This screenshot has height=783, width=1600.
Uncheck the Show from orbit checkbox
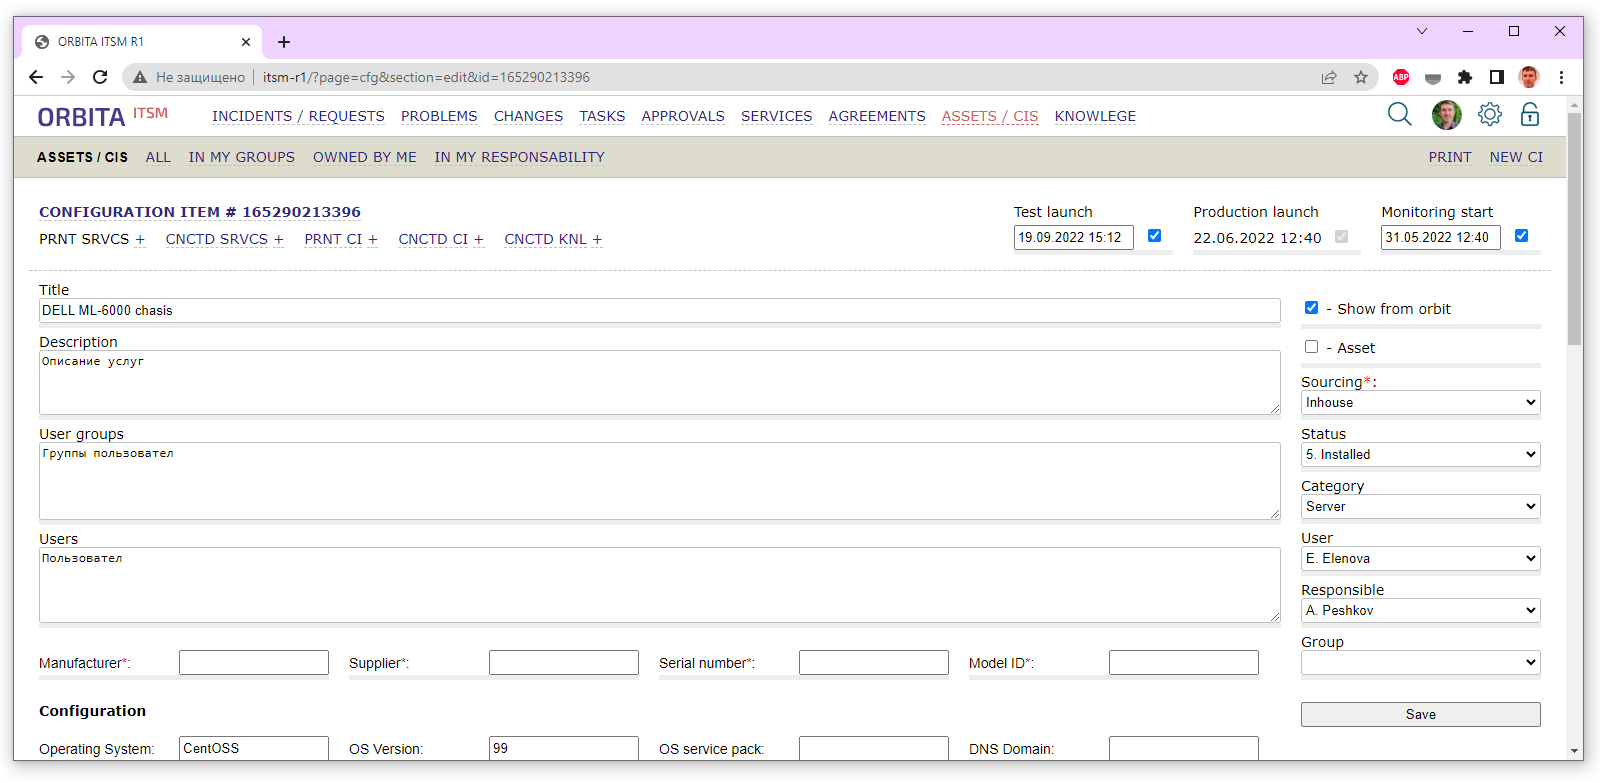click(x=1311, y=308)
